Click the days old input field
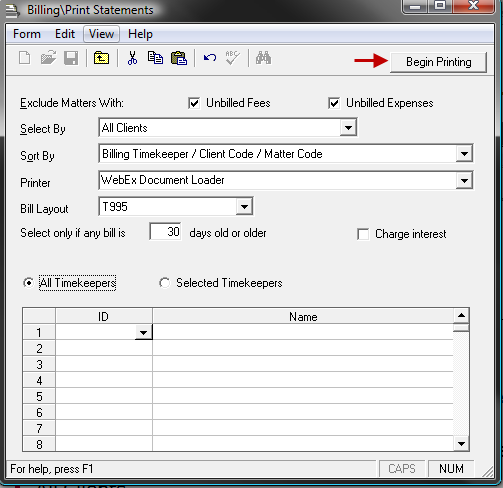503x488 pixels. pyautogui.click(x=165, y=232)
